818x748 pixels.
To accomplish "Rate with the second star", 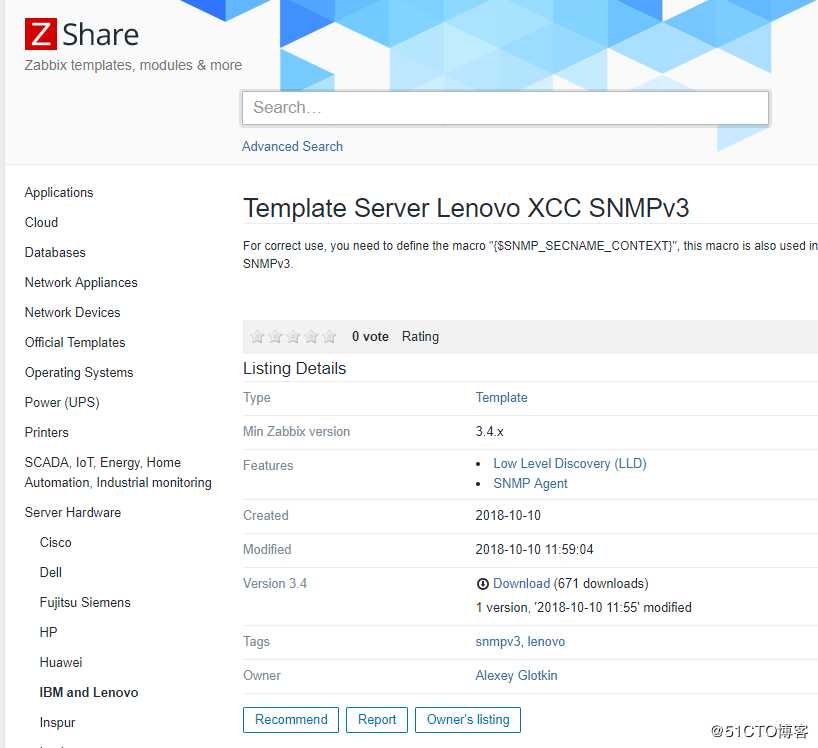I will [275, 336].
